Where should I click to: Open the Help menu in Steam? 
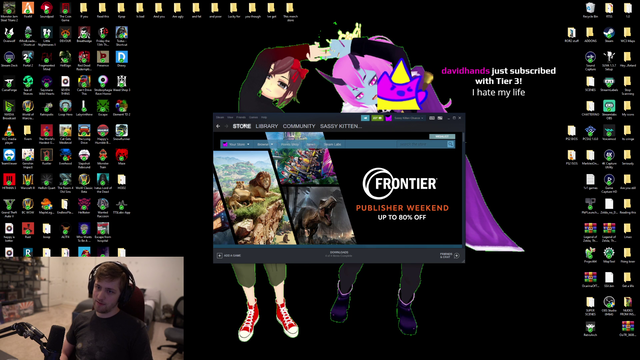[x=264, y=117]
